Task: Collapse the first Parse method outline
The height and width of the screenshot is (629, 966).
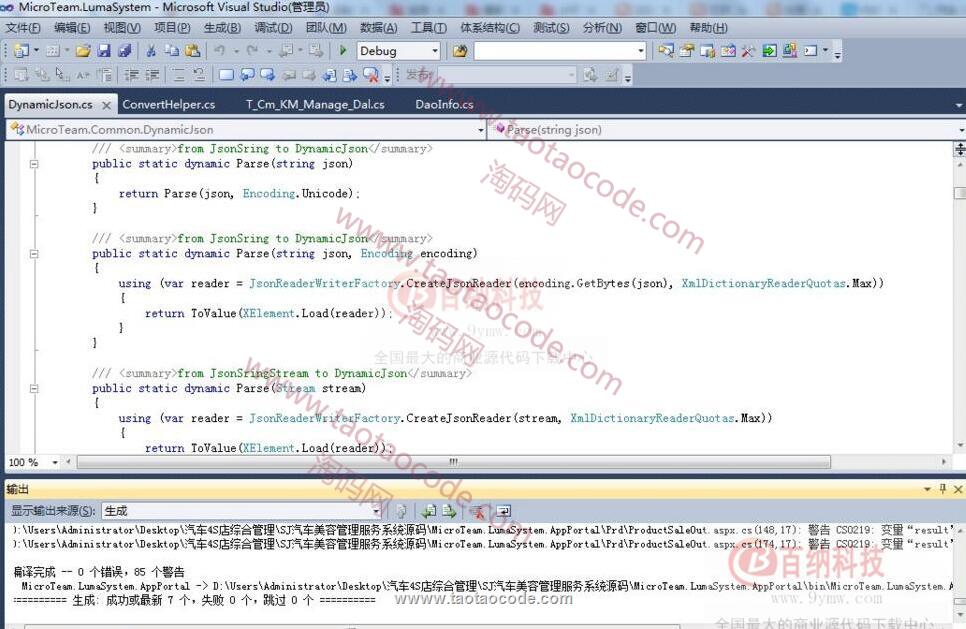Action: point(33,164)
